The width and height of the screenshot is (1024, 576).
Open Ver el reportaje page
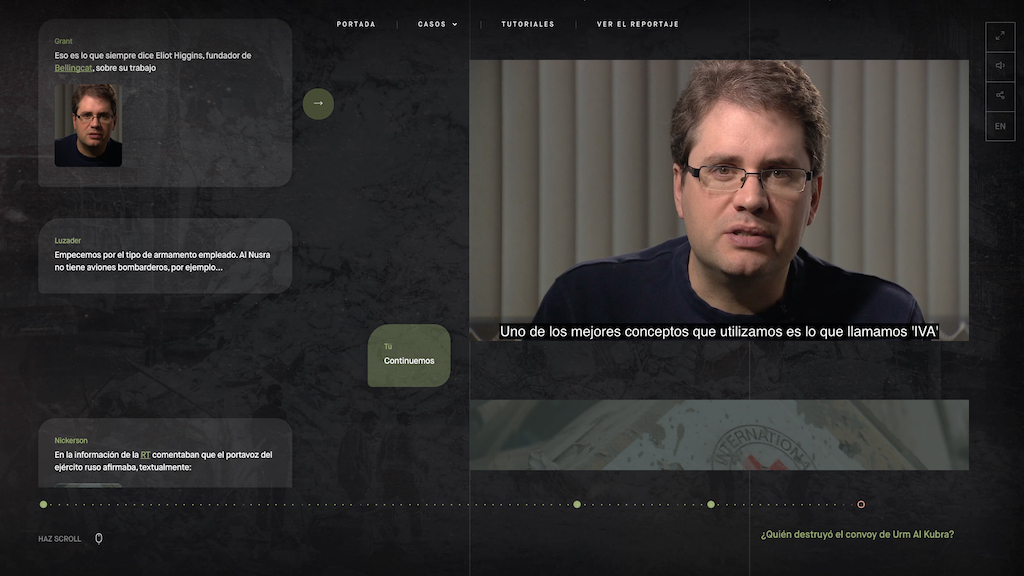637,24
